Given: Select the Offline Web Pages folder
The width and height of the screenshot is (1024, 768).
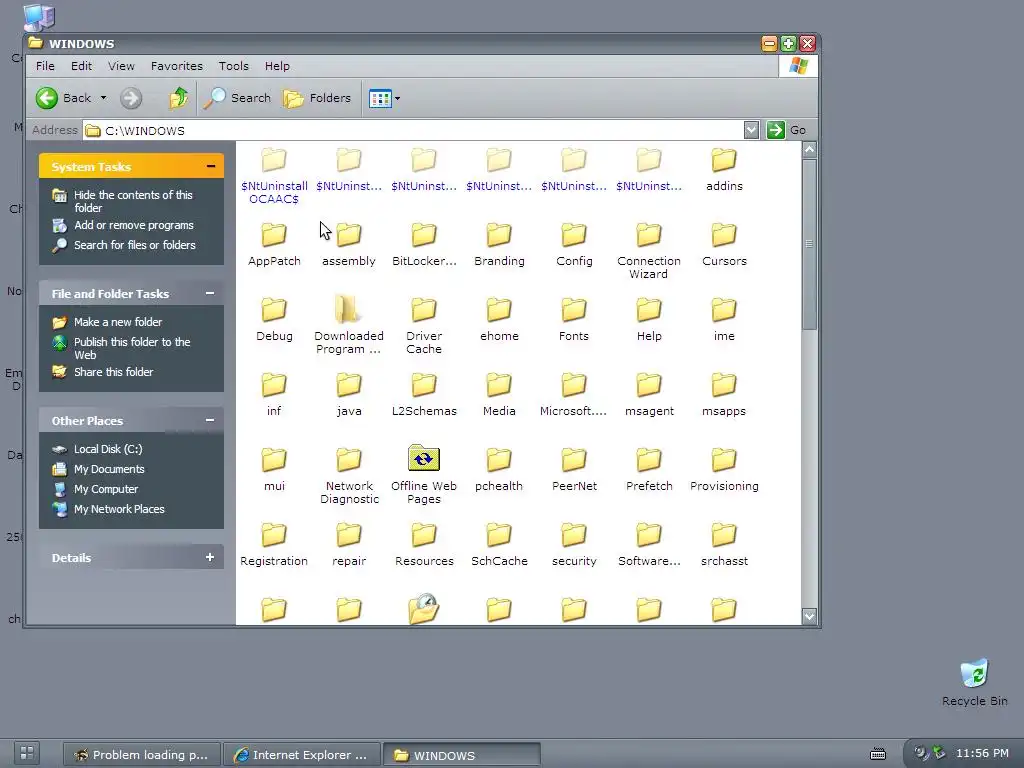Looking at the screenshot, I should click(424, 475).
